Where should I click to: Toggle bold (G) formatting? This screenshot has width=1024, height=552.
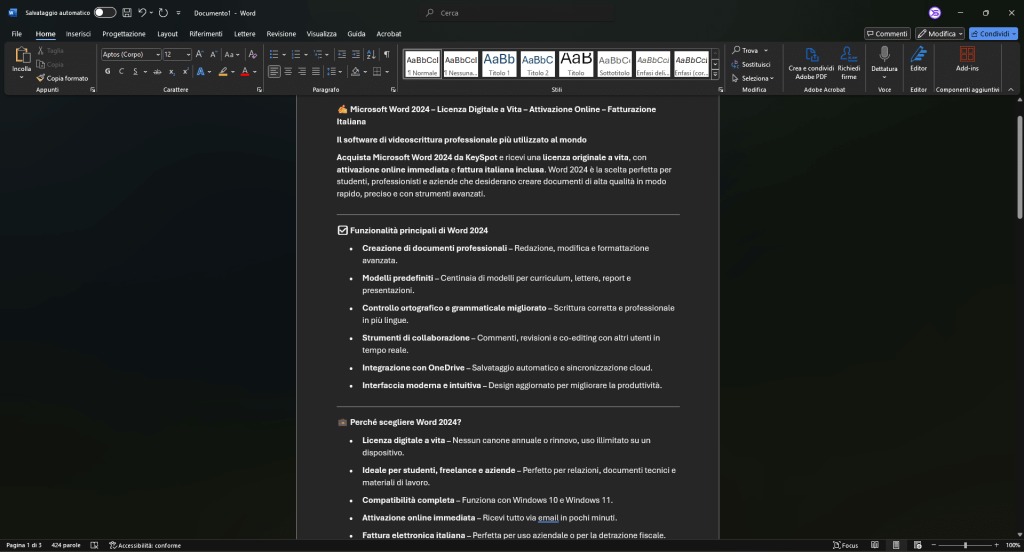pyautogui.click(x=108, y=71)
